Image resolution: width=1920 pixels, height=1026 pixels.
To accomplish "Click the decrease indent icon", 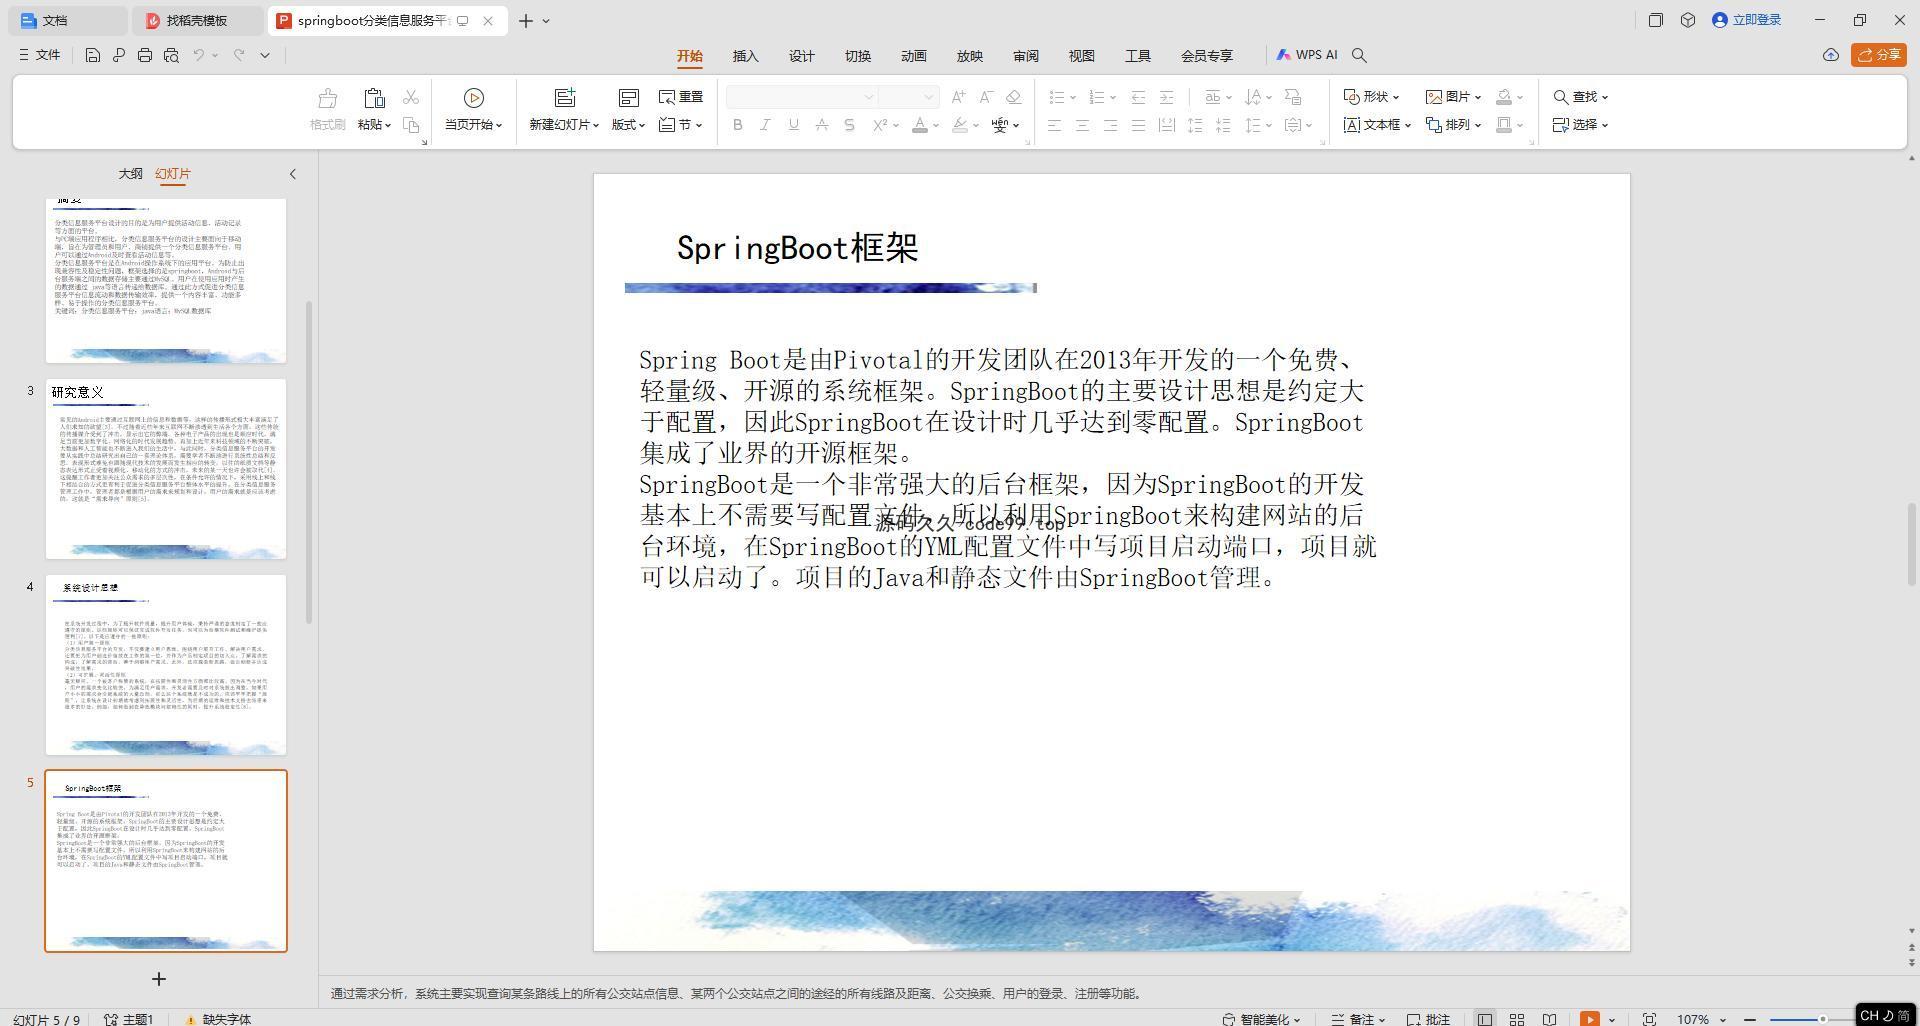I will (x=1138, y=97).
